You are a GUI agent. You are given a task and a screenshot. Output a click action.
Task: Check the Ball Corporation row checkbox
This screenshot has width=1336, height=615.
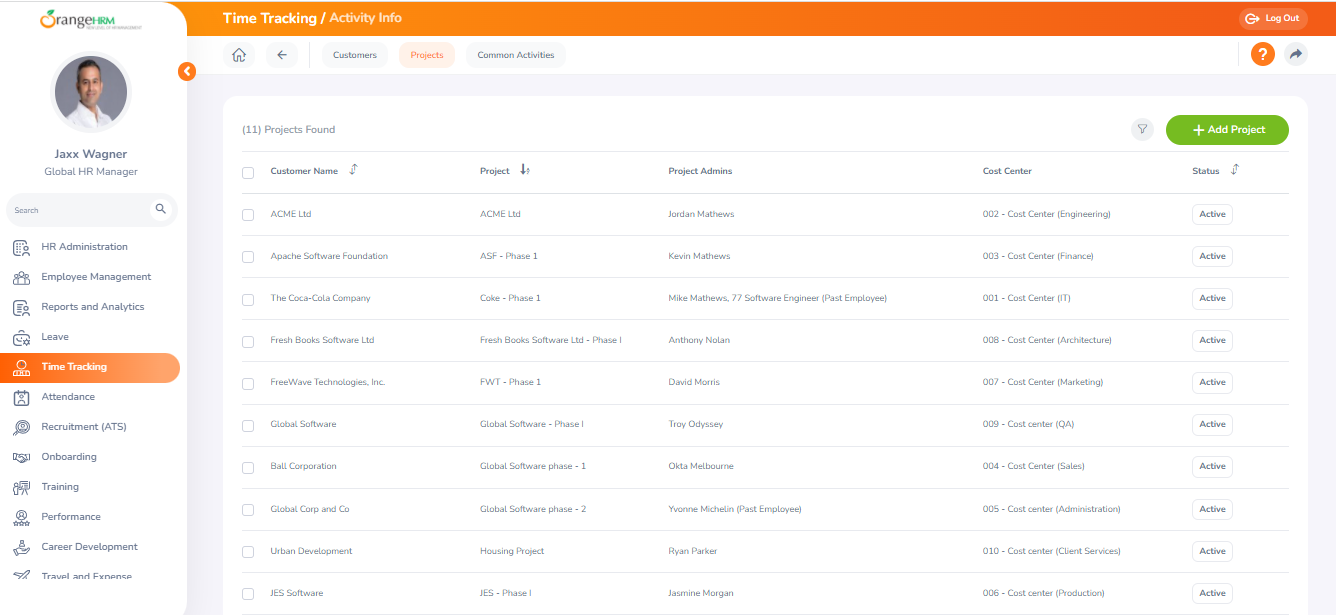248,466
